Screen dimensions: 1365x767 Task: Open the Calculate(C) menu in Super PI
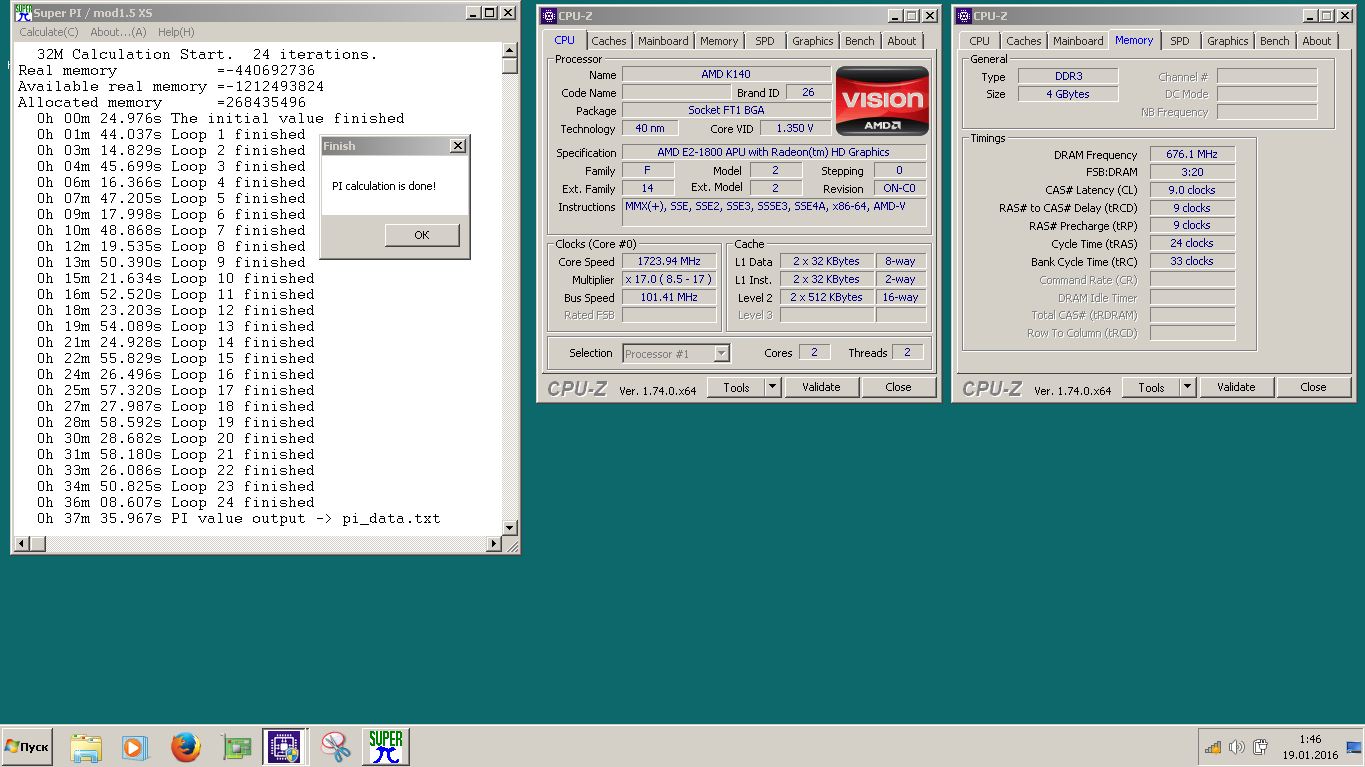[x=49, y=32]
